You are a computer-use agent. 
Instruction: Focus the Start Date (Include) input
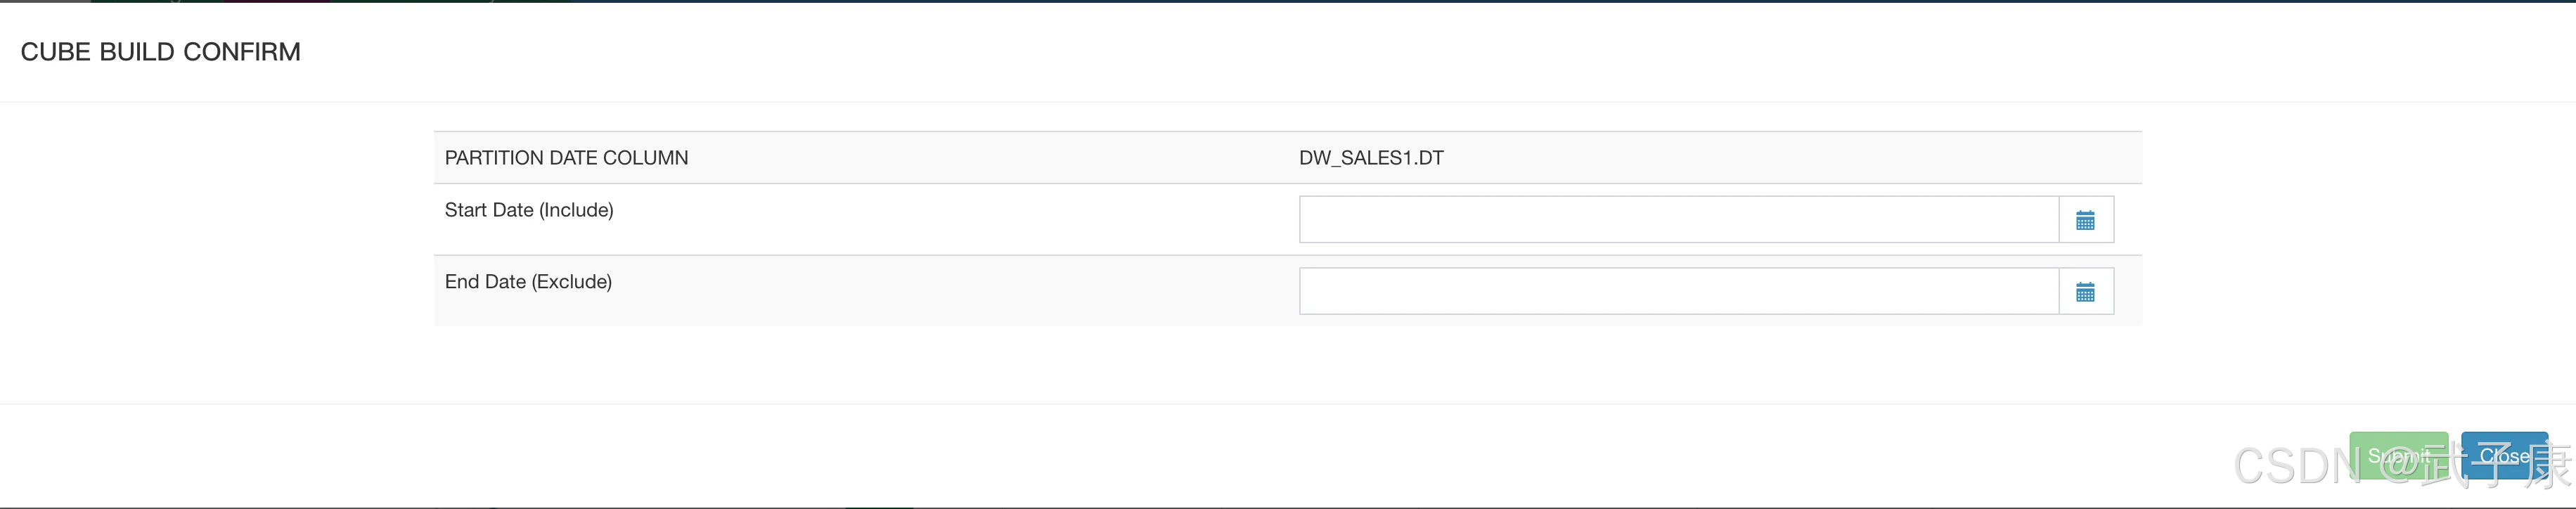click(x=1678, y=220)
